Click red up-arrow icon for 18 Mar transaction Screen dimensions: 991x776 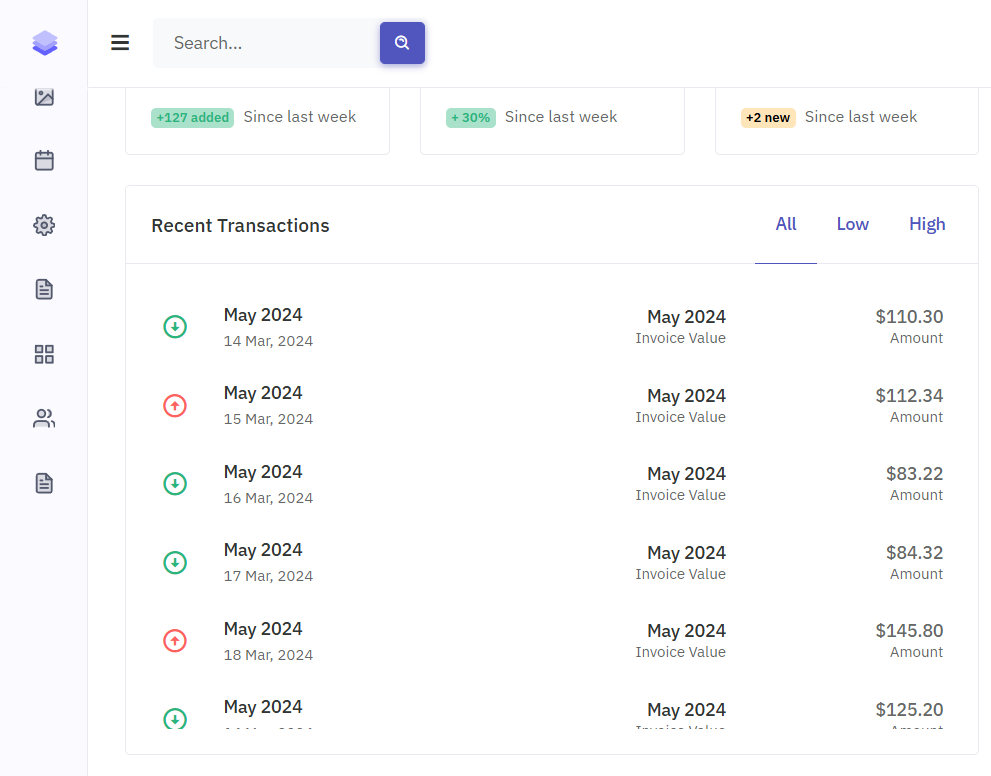click(x=175, y=641)
